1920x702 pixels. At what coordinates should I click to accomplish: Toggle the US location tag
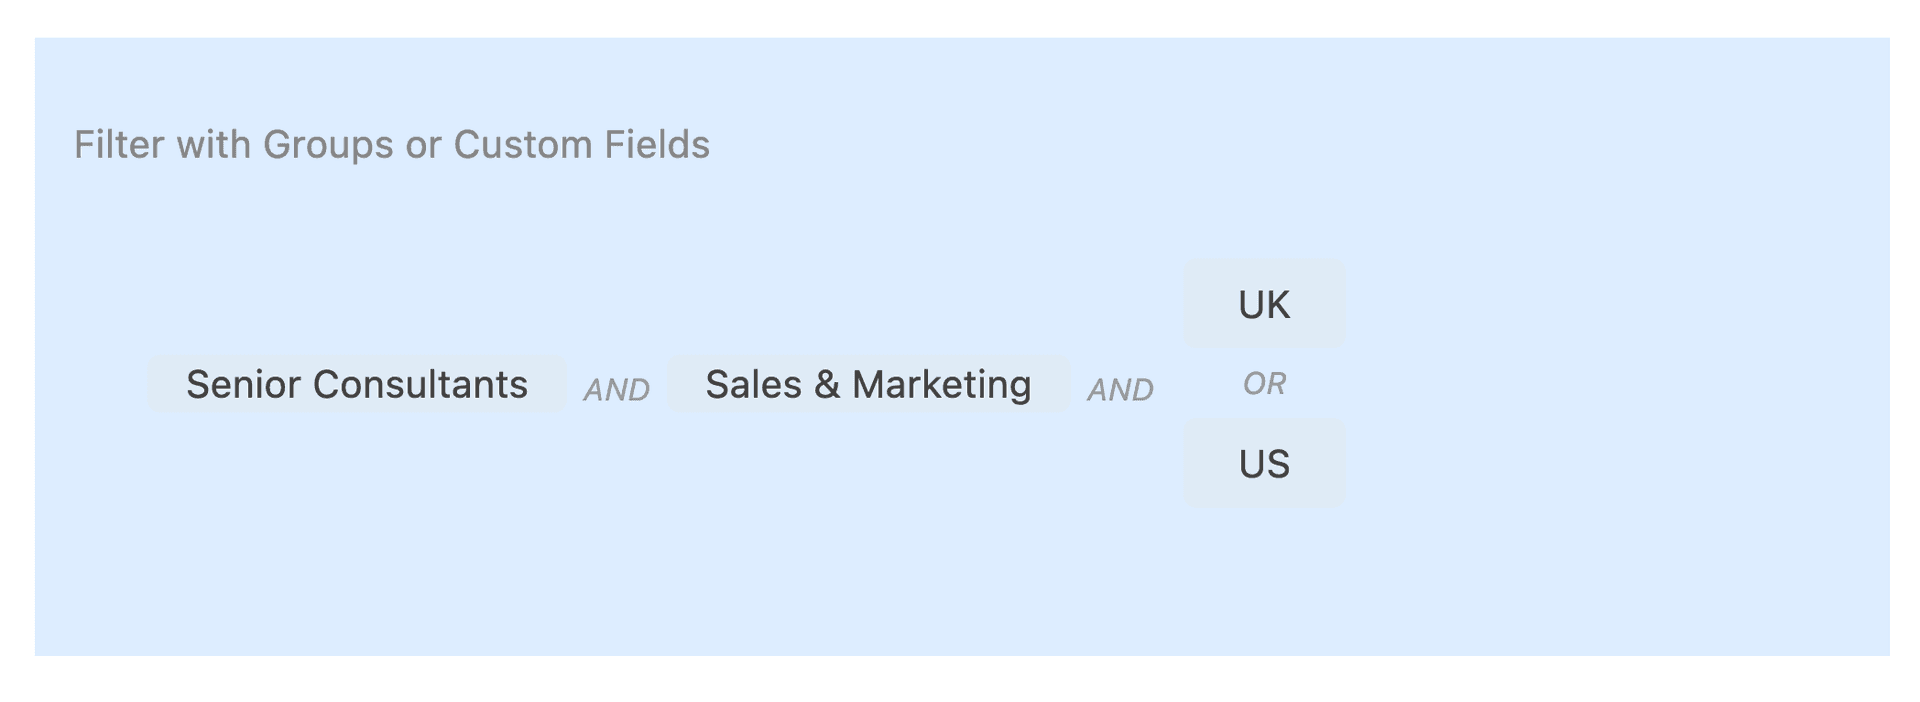1264,464
